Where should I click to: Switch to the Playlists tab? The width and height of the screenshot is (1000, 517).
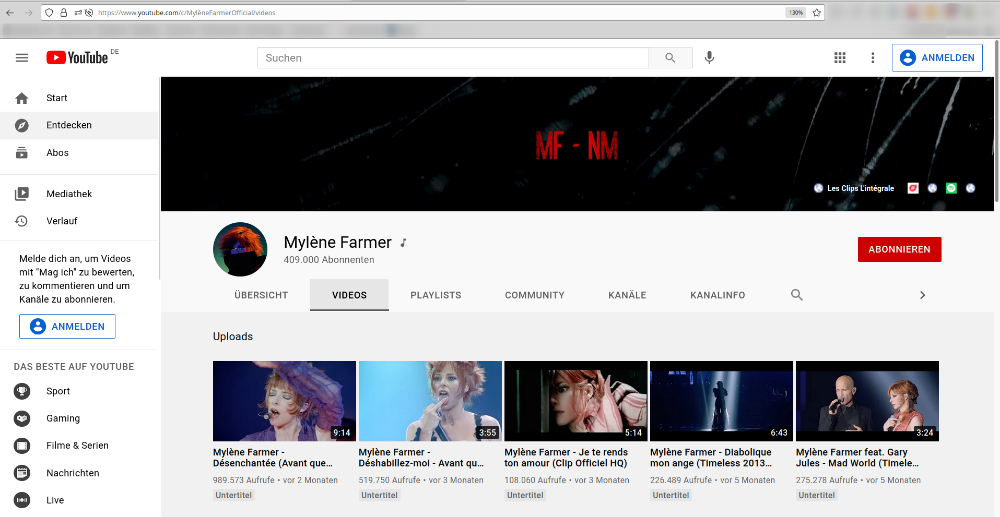click(435, 295)
